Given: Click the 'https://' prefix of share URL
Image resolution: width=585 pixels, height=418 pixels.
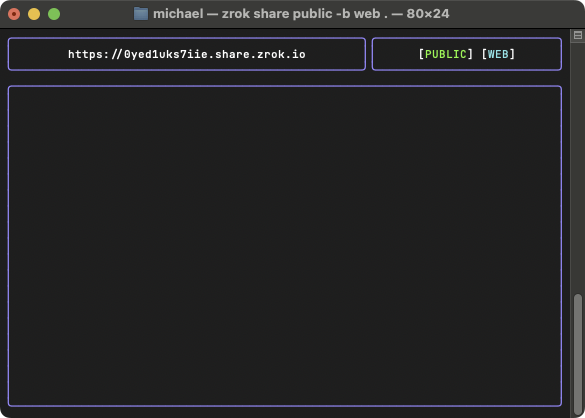Looking at the screenshot, I should tap(95, 54).
